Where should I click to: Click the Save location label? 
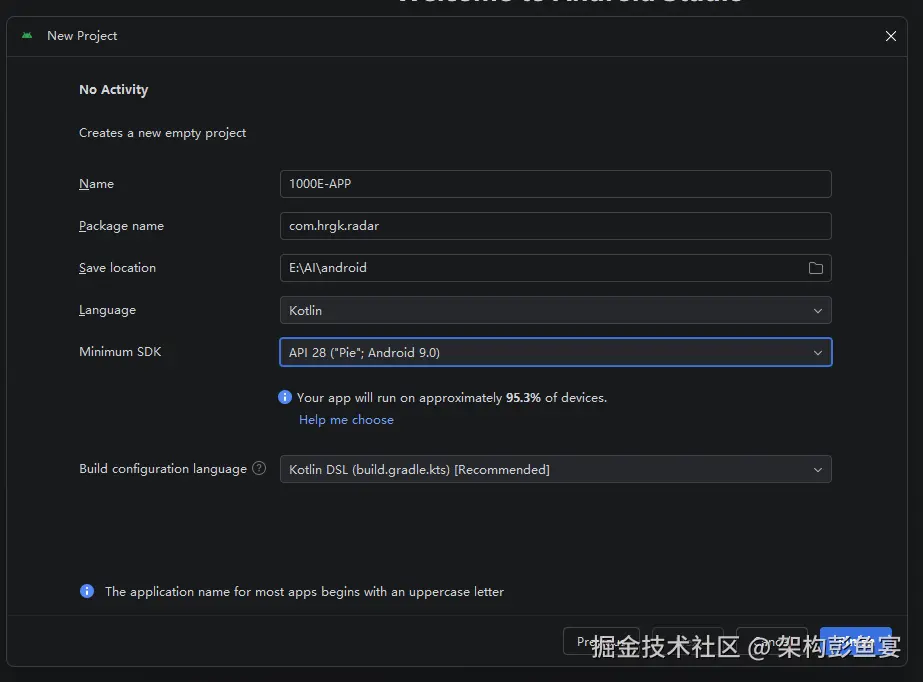(x=117, y=268)
